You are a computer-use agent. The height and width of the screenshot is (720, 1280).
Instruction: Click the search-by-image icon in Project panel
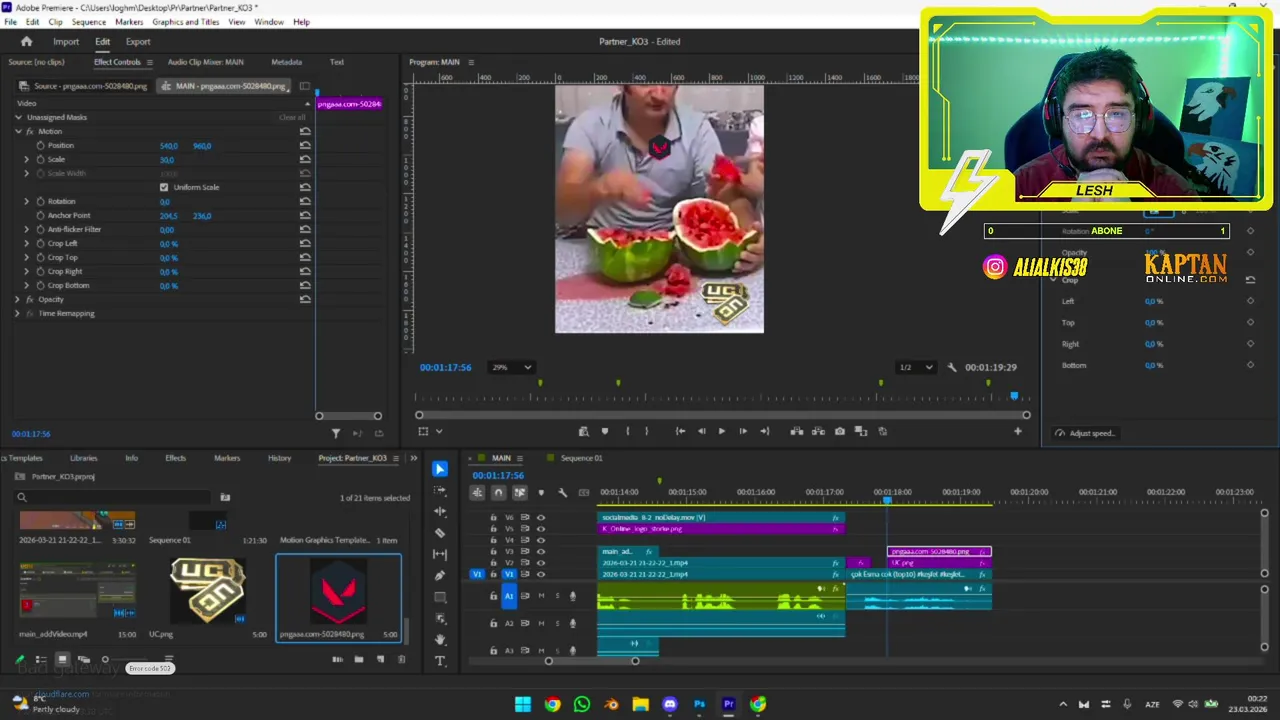(225, 497)
